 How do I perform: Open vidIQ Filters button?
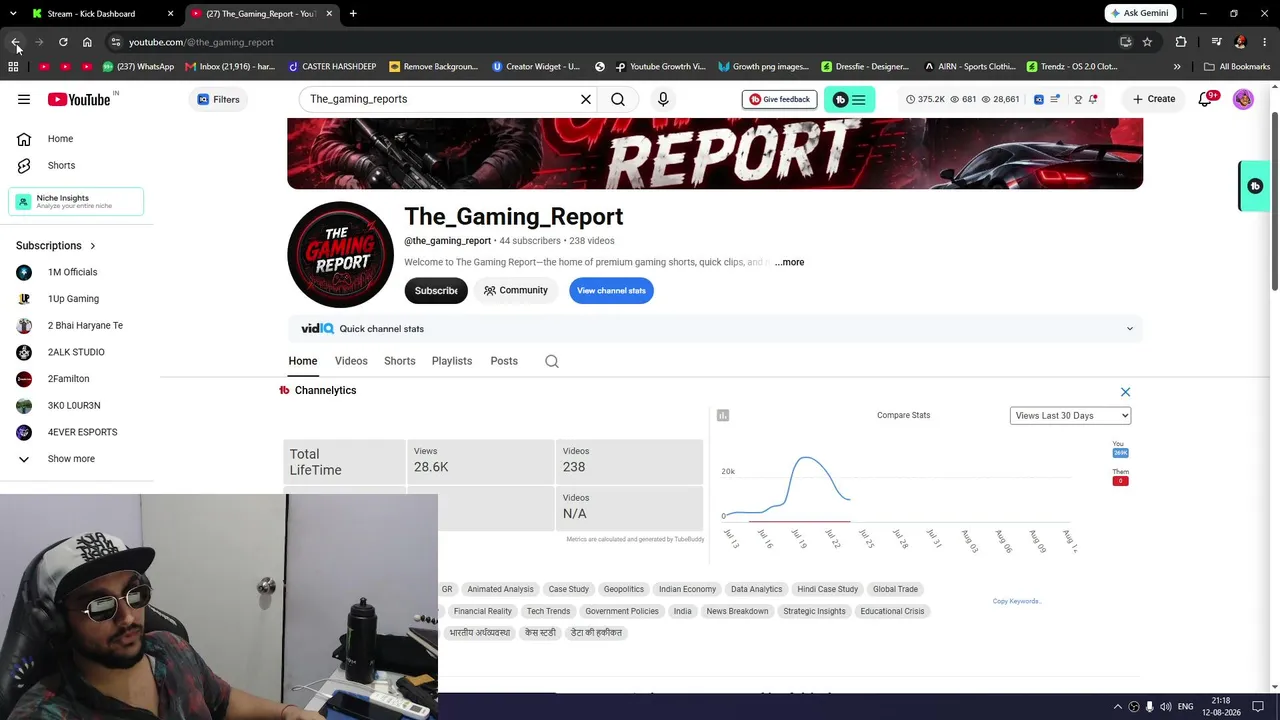click(219, 99)
